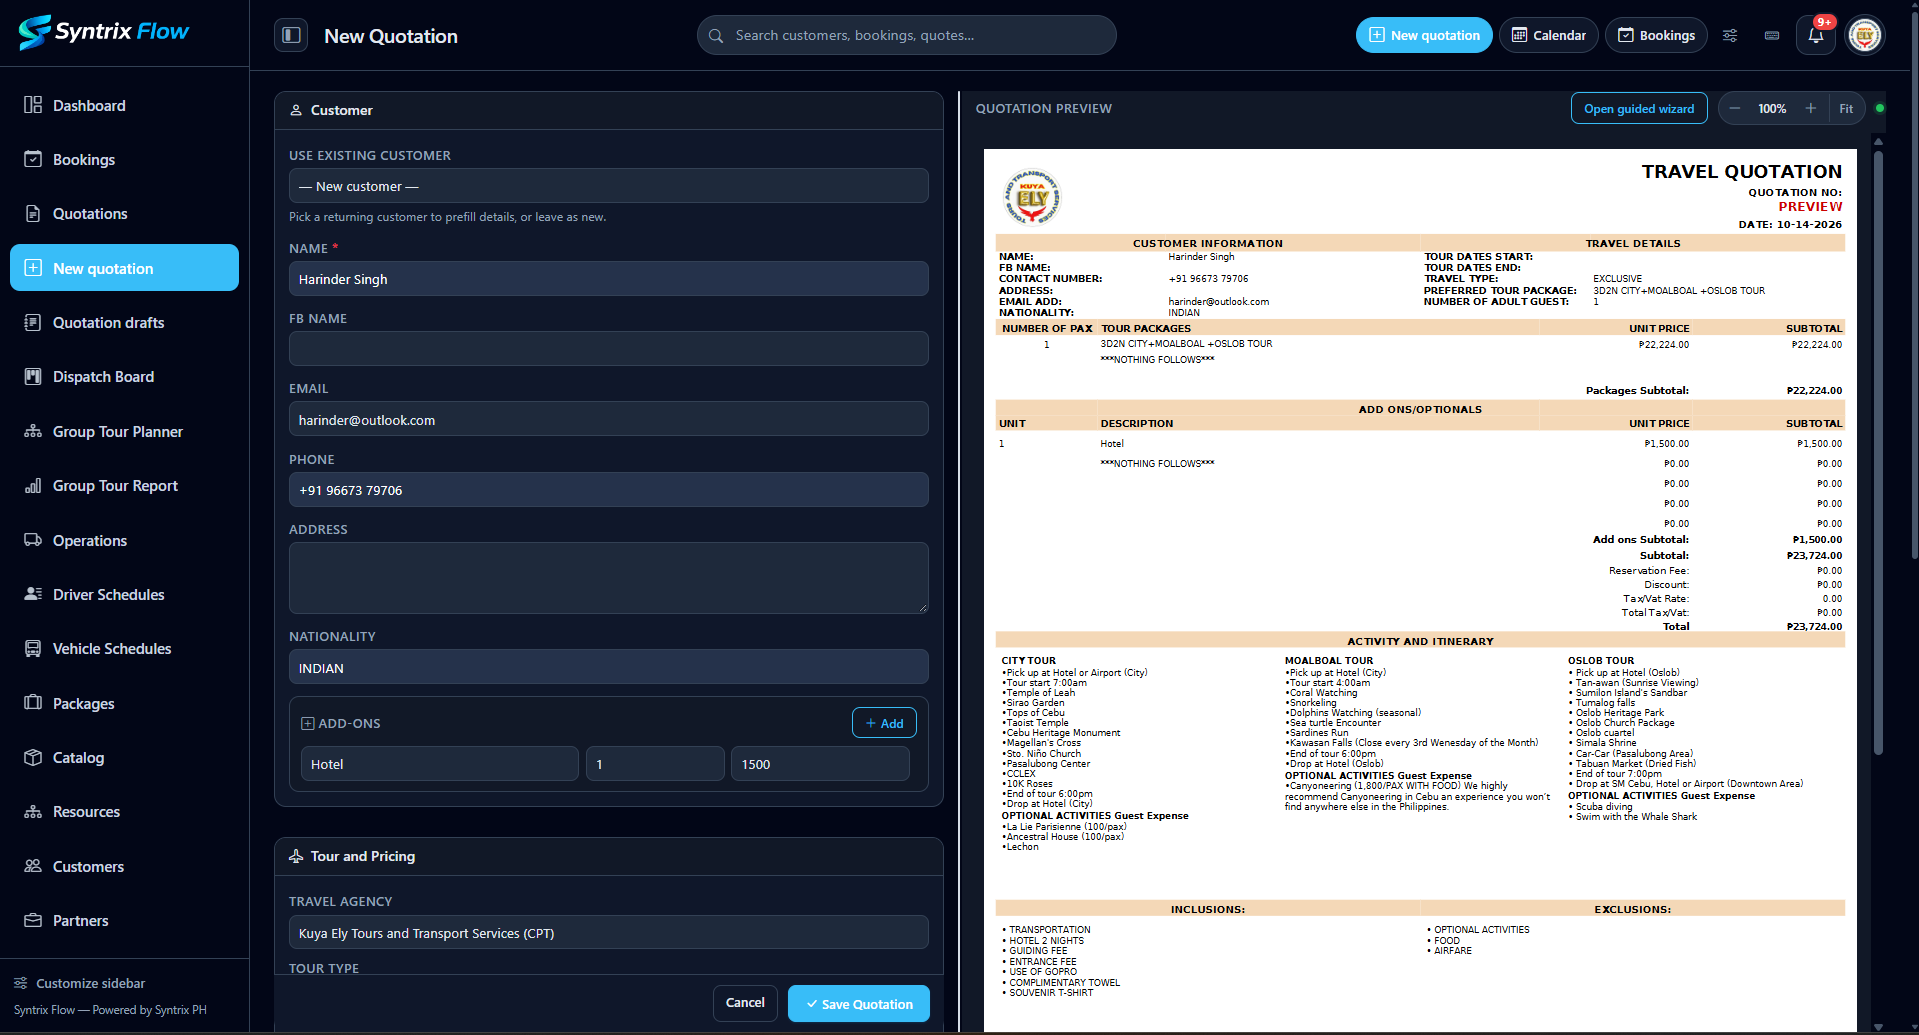
Task: Click the Save Quotation button
Action: (859, 1004)
